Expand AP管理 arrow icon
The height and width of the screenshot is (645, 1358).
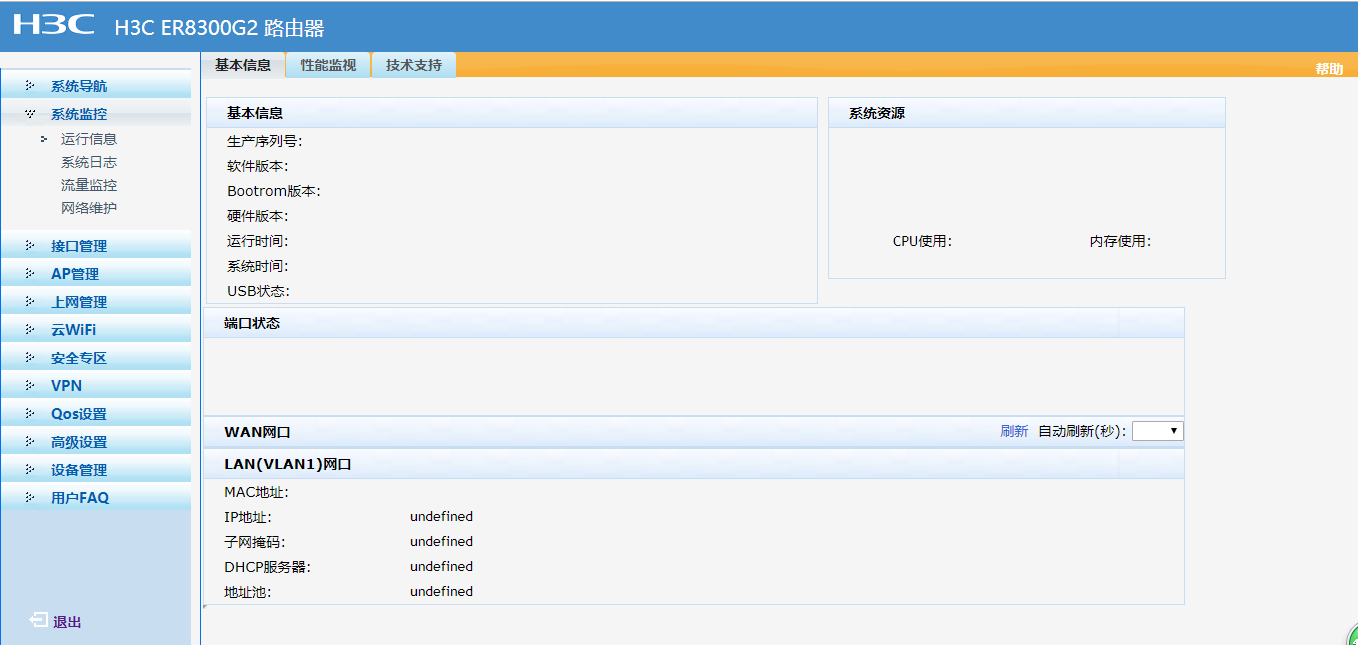coord(30,273)
